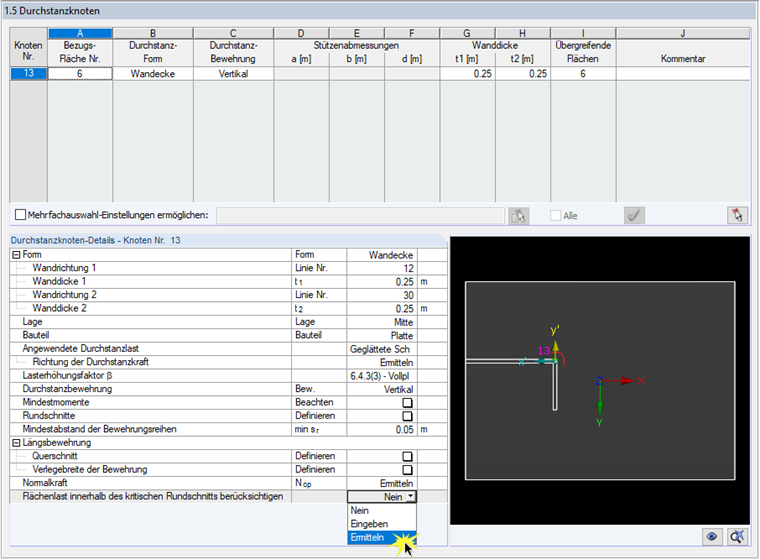Click the eye view-mode icon below the graphic

(712, 537)
